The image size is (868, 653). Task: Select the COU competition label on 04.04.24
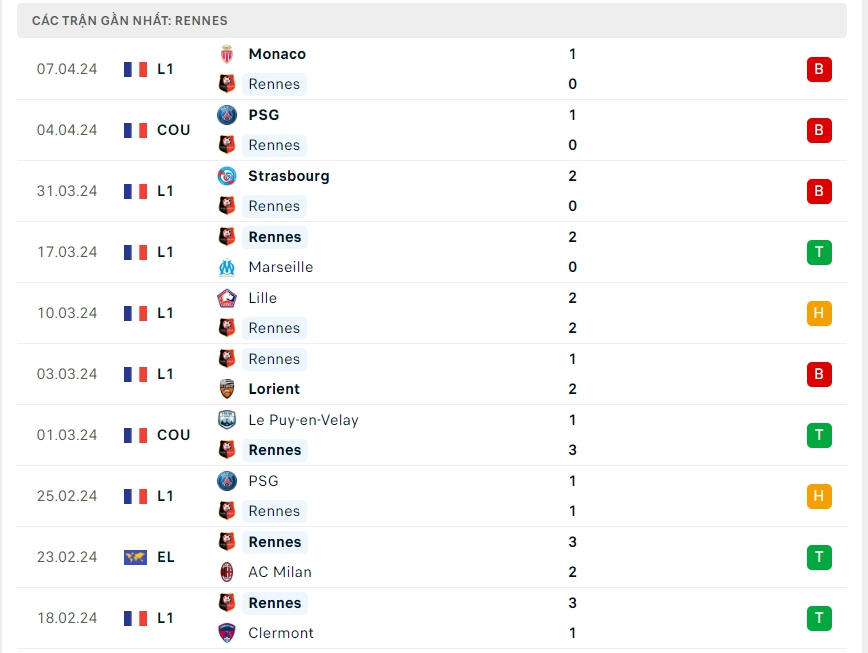click(173, 130)
